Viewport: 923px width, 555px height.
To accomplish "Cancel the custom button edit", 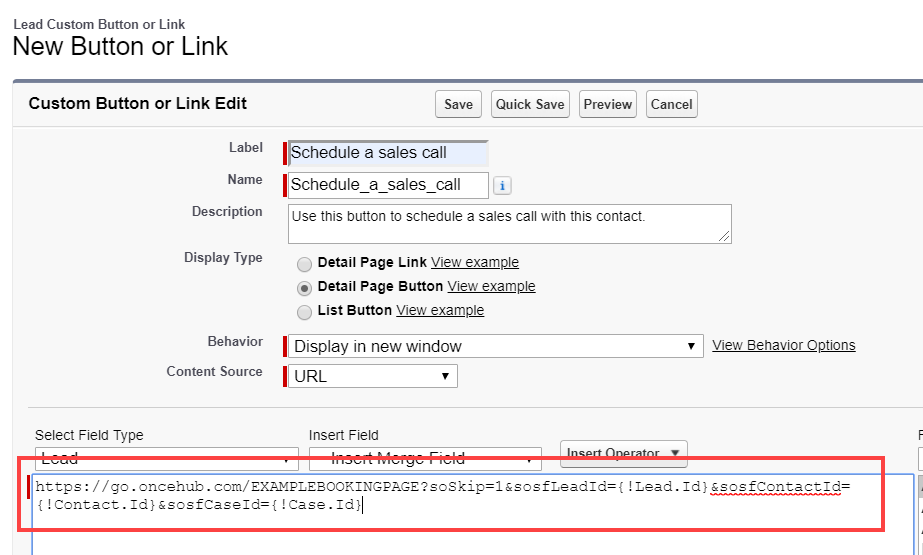I will point(671,104).
